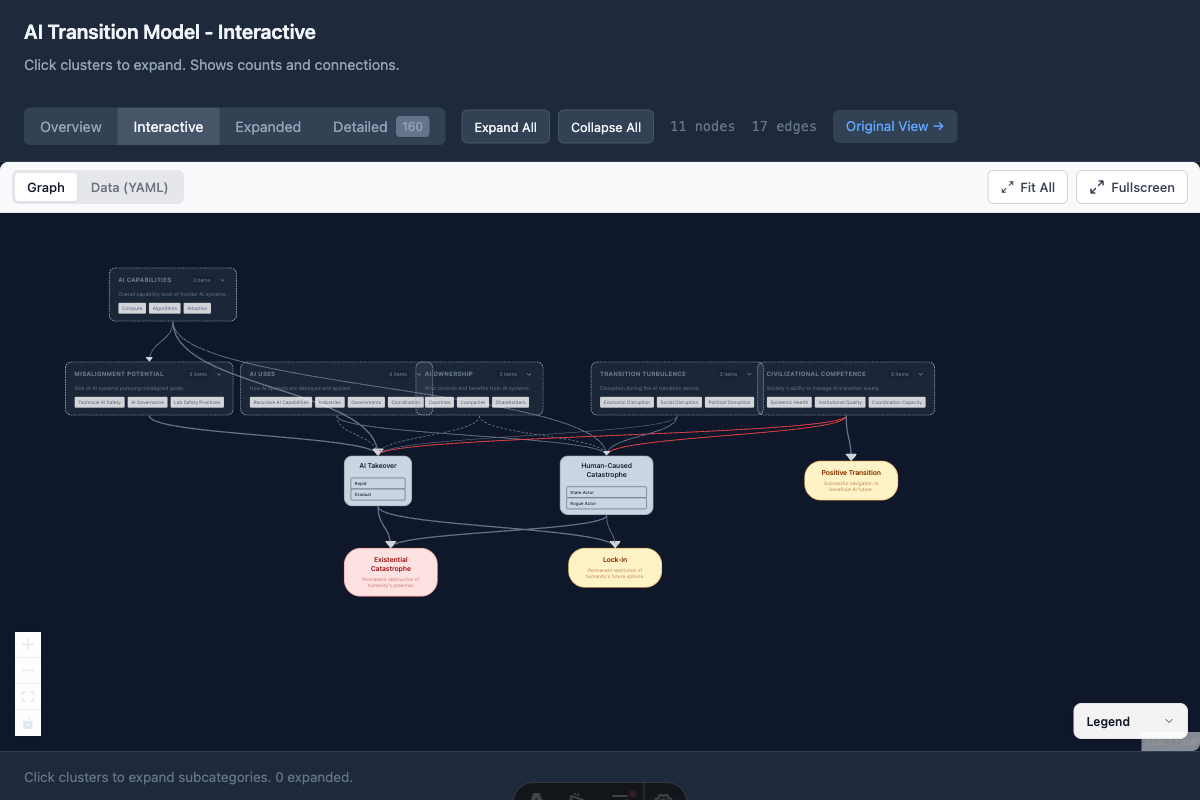Follow the Original View link
The height and width of the screenshot is (800, 1200).
click(x=894, y=126)
